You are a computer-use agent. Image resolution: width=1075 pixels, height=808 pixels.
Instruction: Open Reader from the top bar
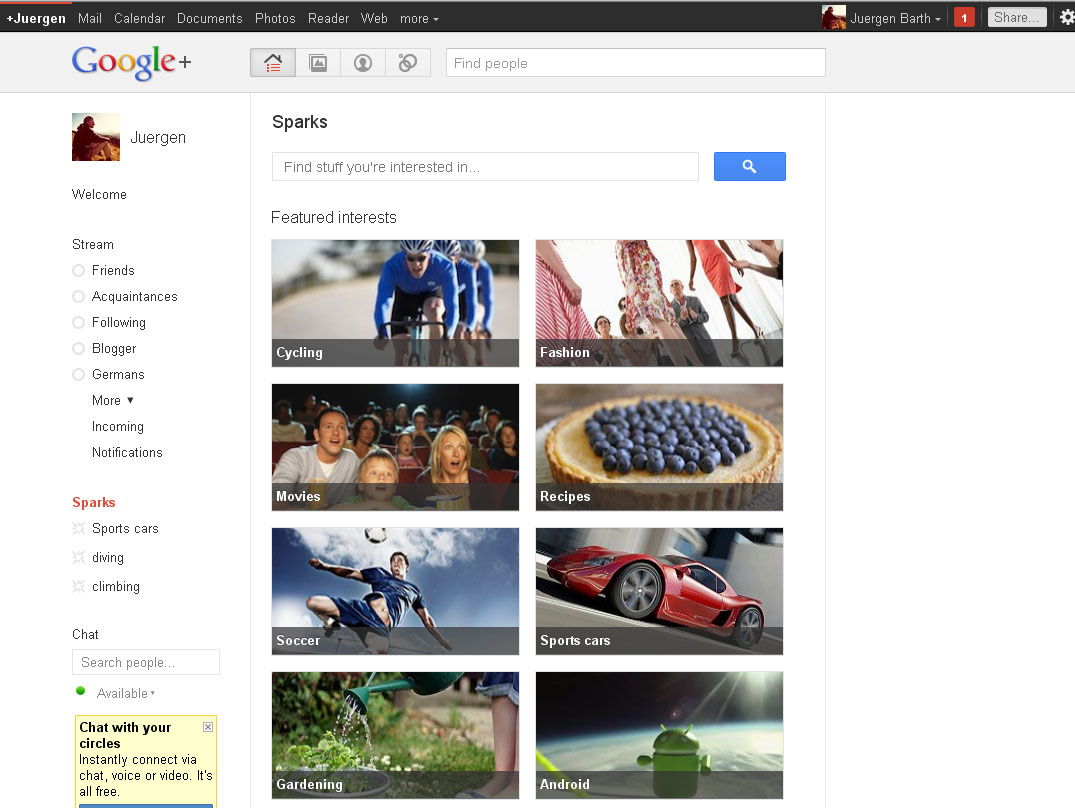(x=328, y=19)
